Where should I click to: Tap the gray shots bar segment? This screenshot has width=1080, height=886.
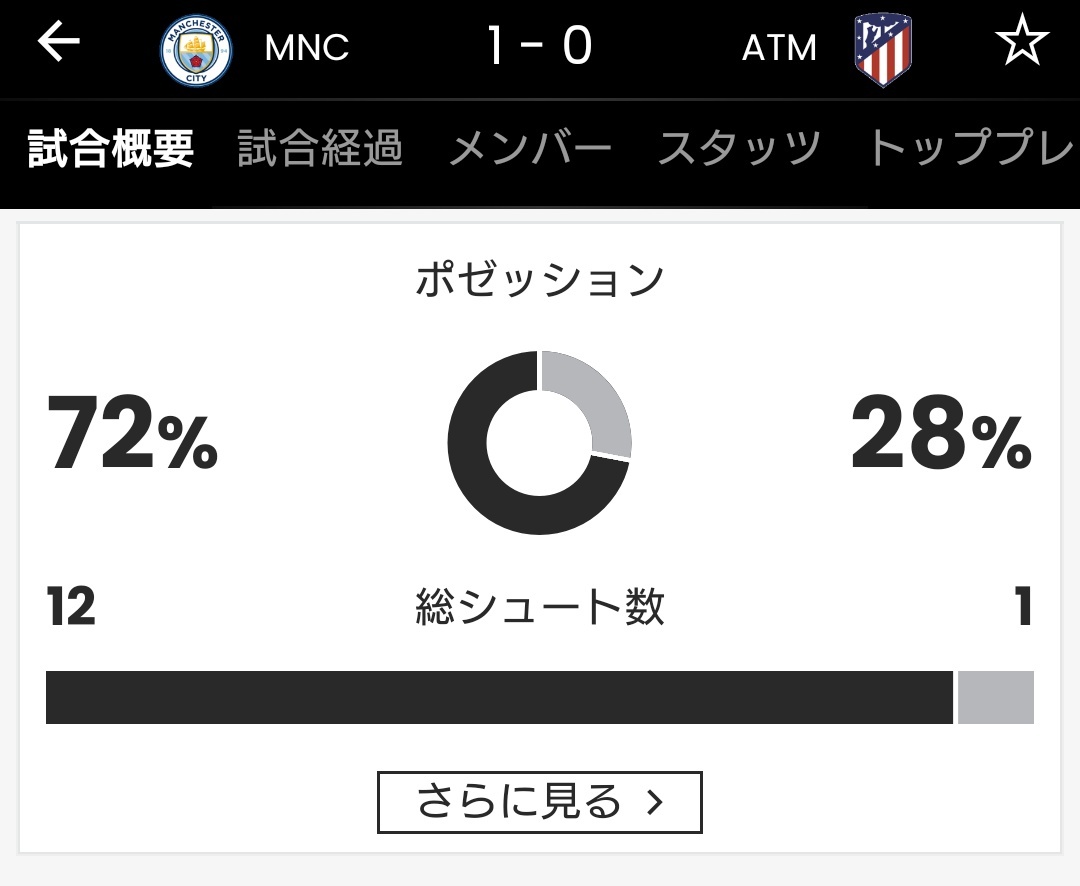pos(996,697)
